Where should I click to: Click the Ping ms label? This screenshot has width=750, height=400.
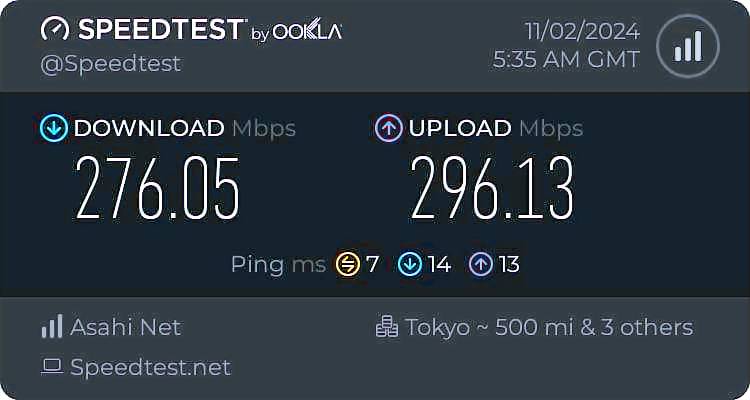click(278, 264)
